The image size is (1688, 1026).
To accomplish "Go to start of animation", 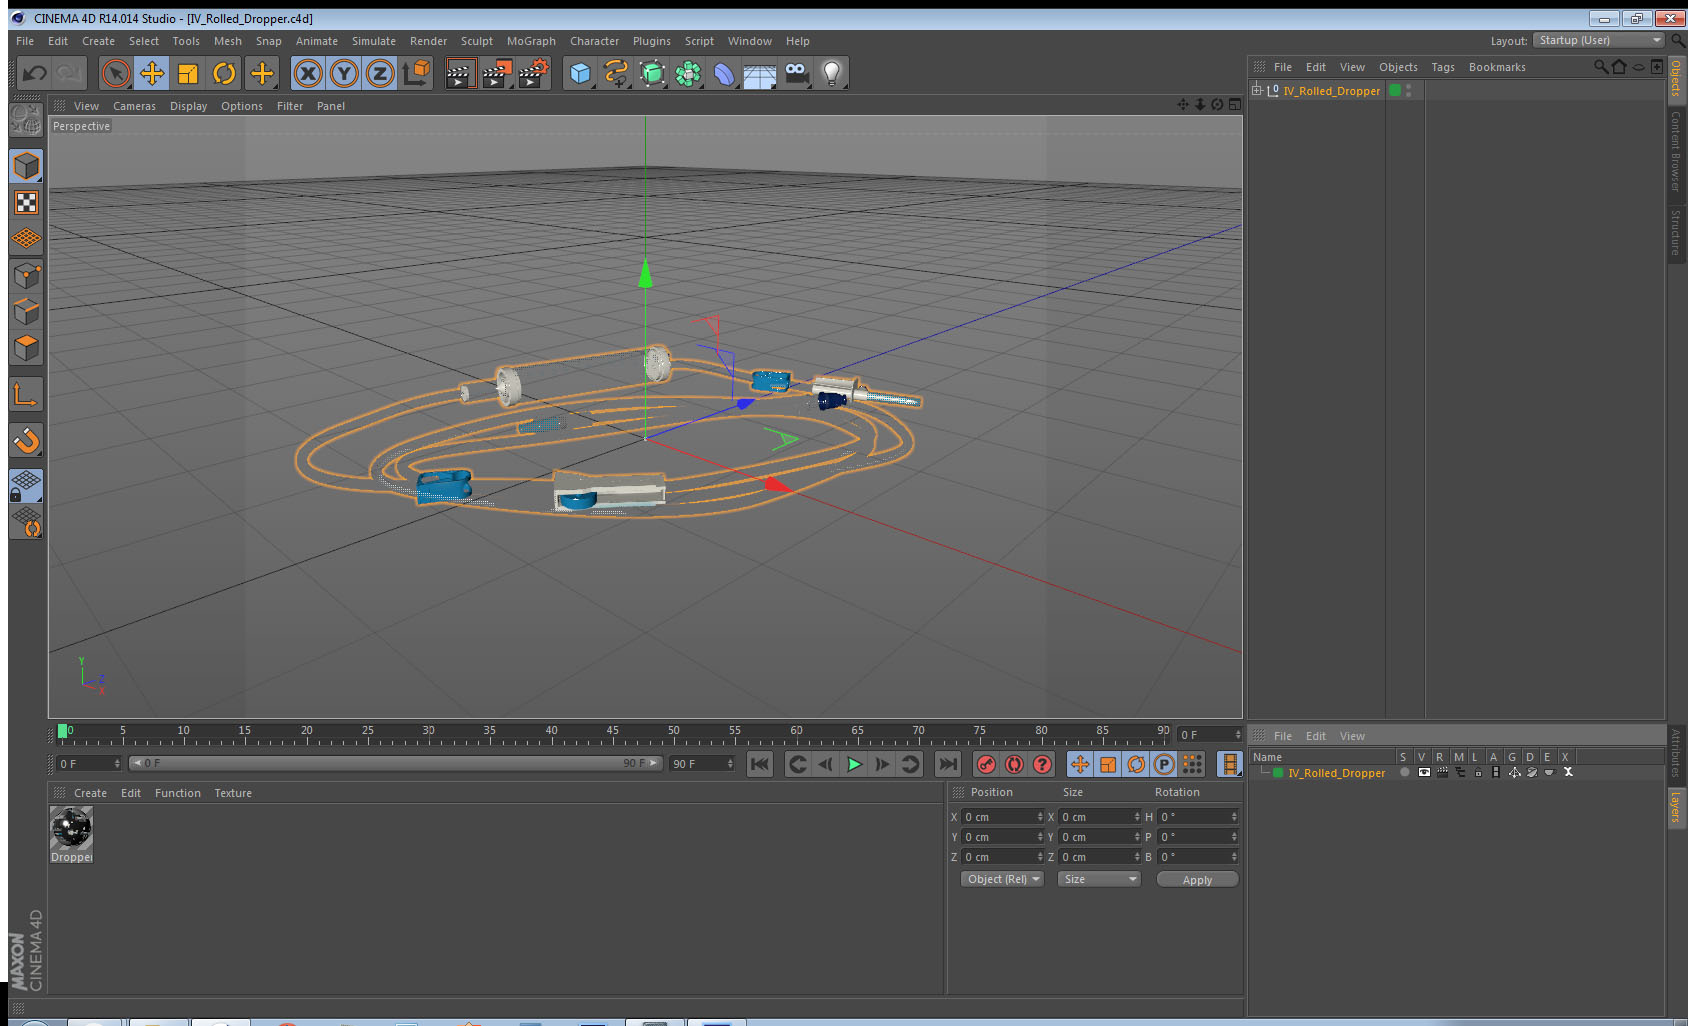I will pos(760,765).
